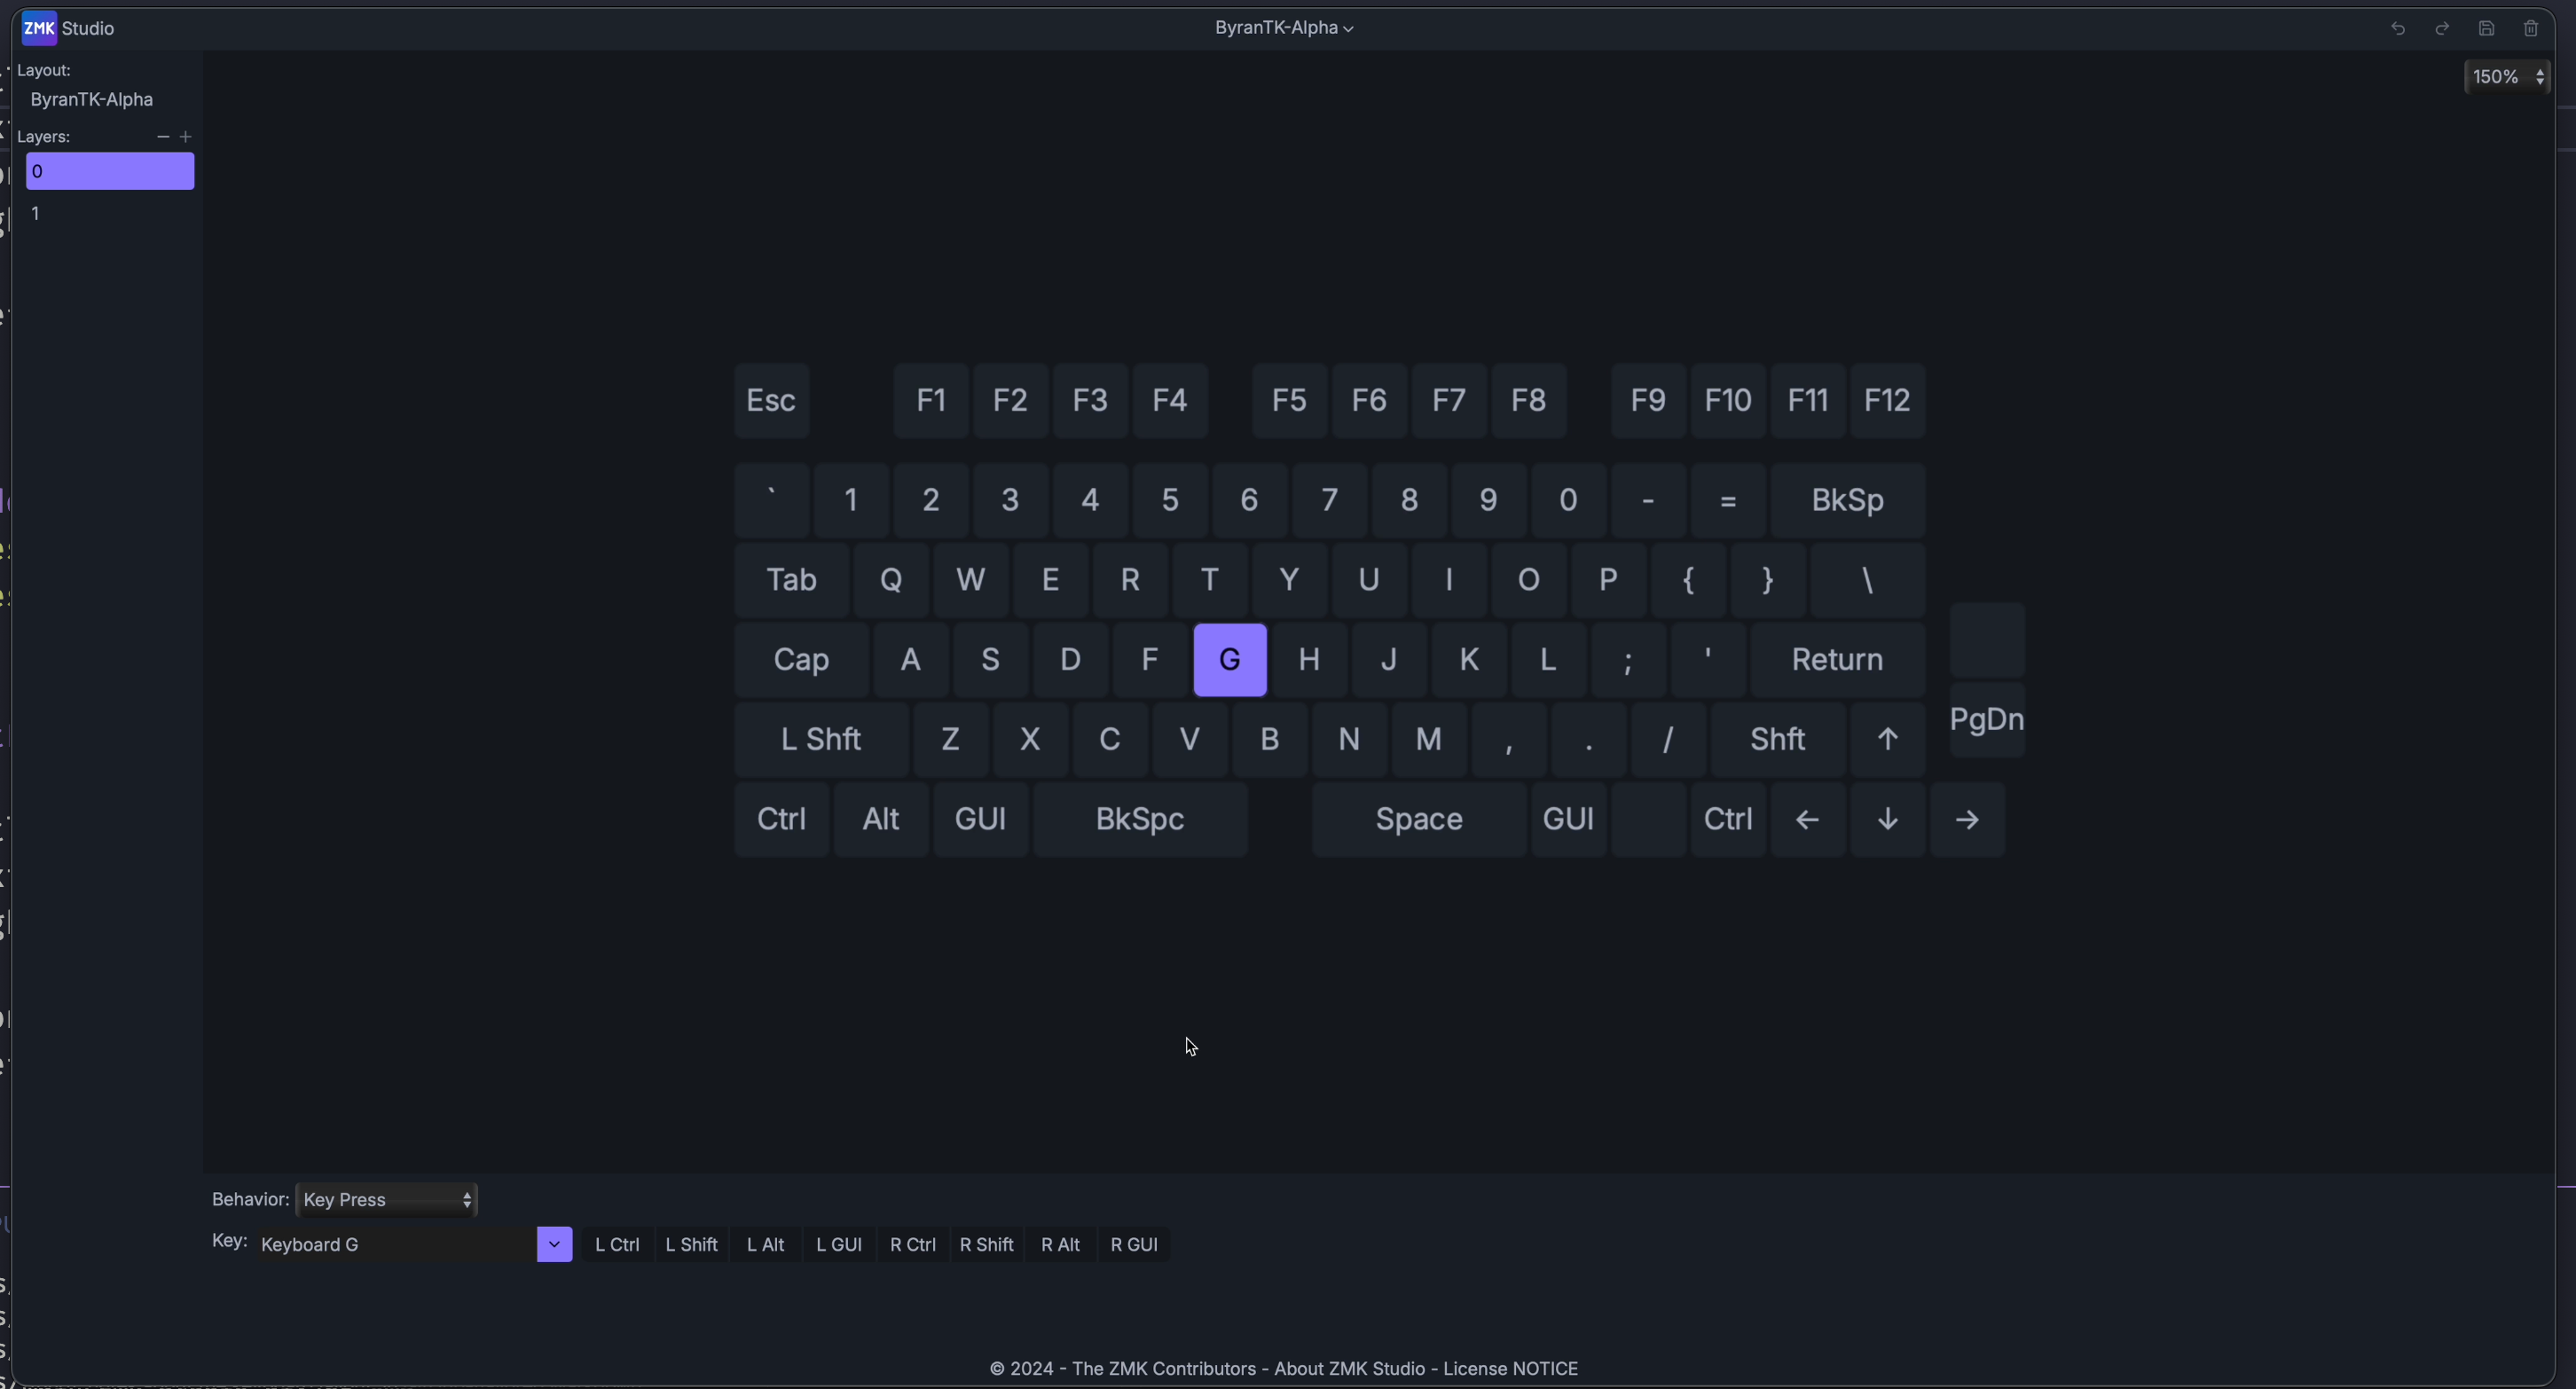The width and height of the screenshot is (2576, 1389).
Task: Toggle the L Alt modifier
Action: pyautogui.click(x=765, y=1244)
